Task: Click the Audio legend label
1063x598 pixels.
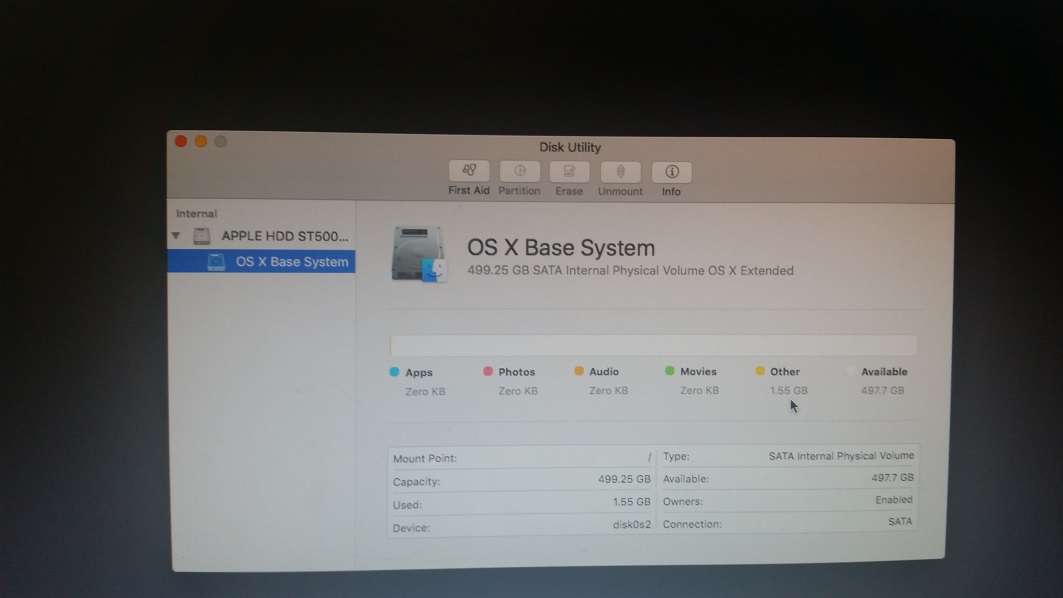Action: click(x=604, y=372)
